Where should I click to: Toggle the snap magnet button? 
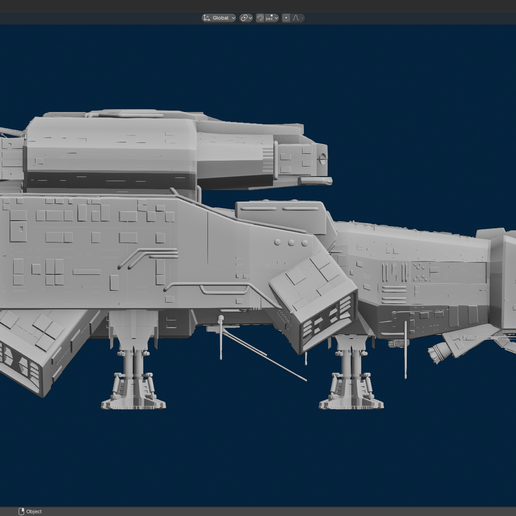[260, 18]
